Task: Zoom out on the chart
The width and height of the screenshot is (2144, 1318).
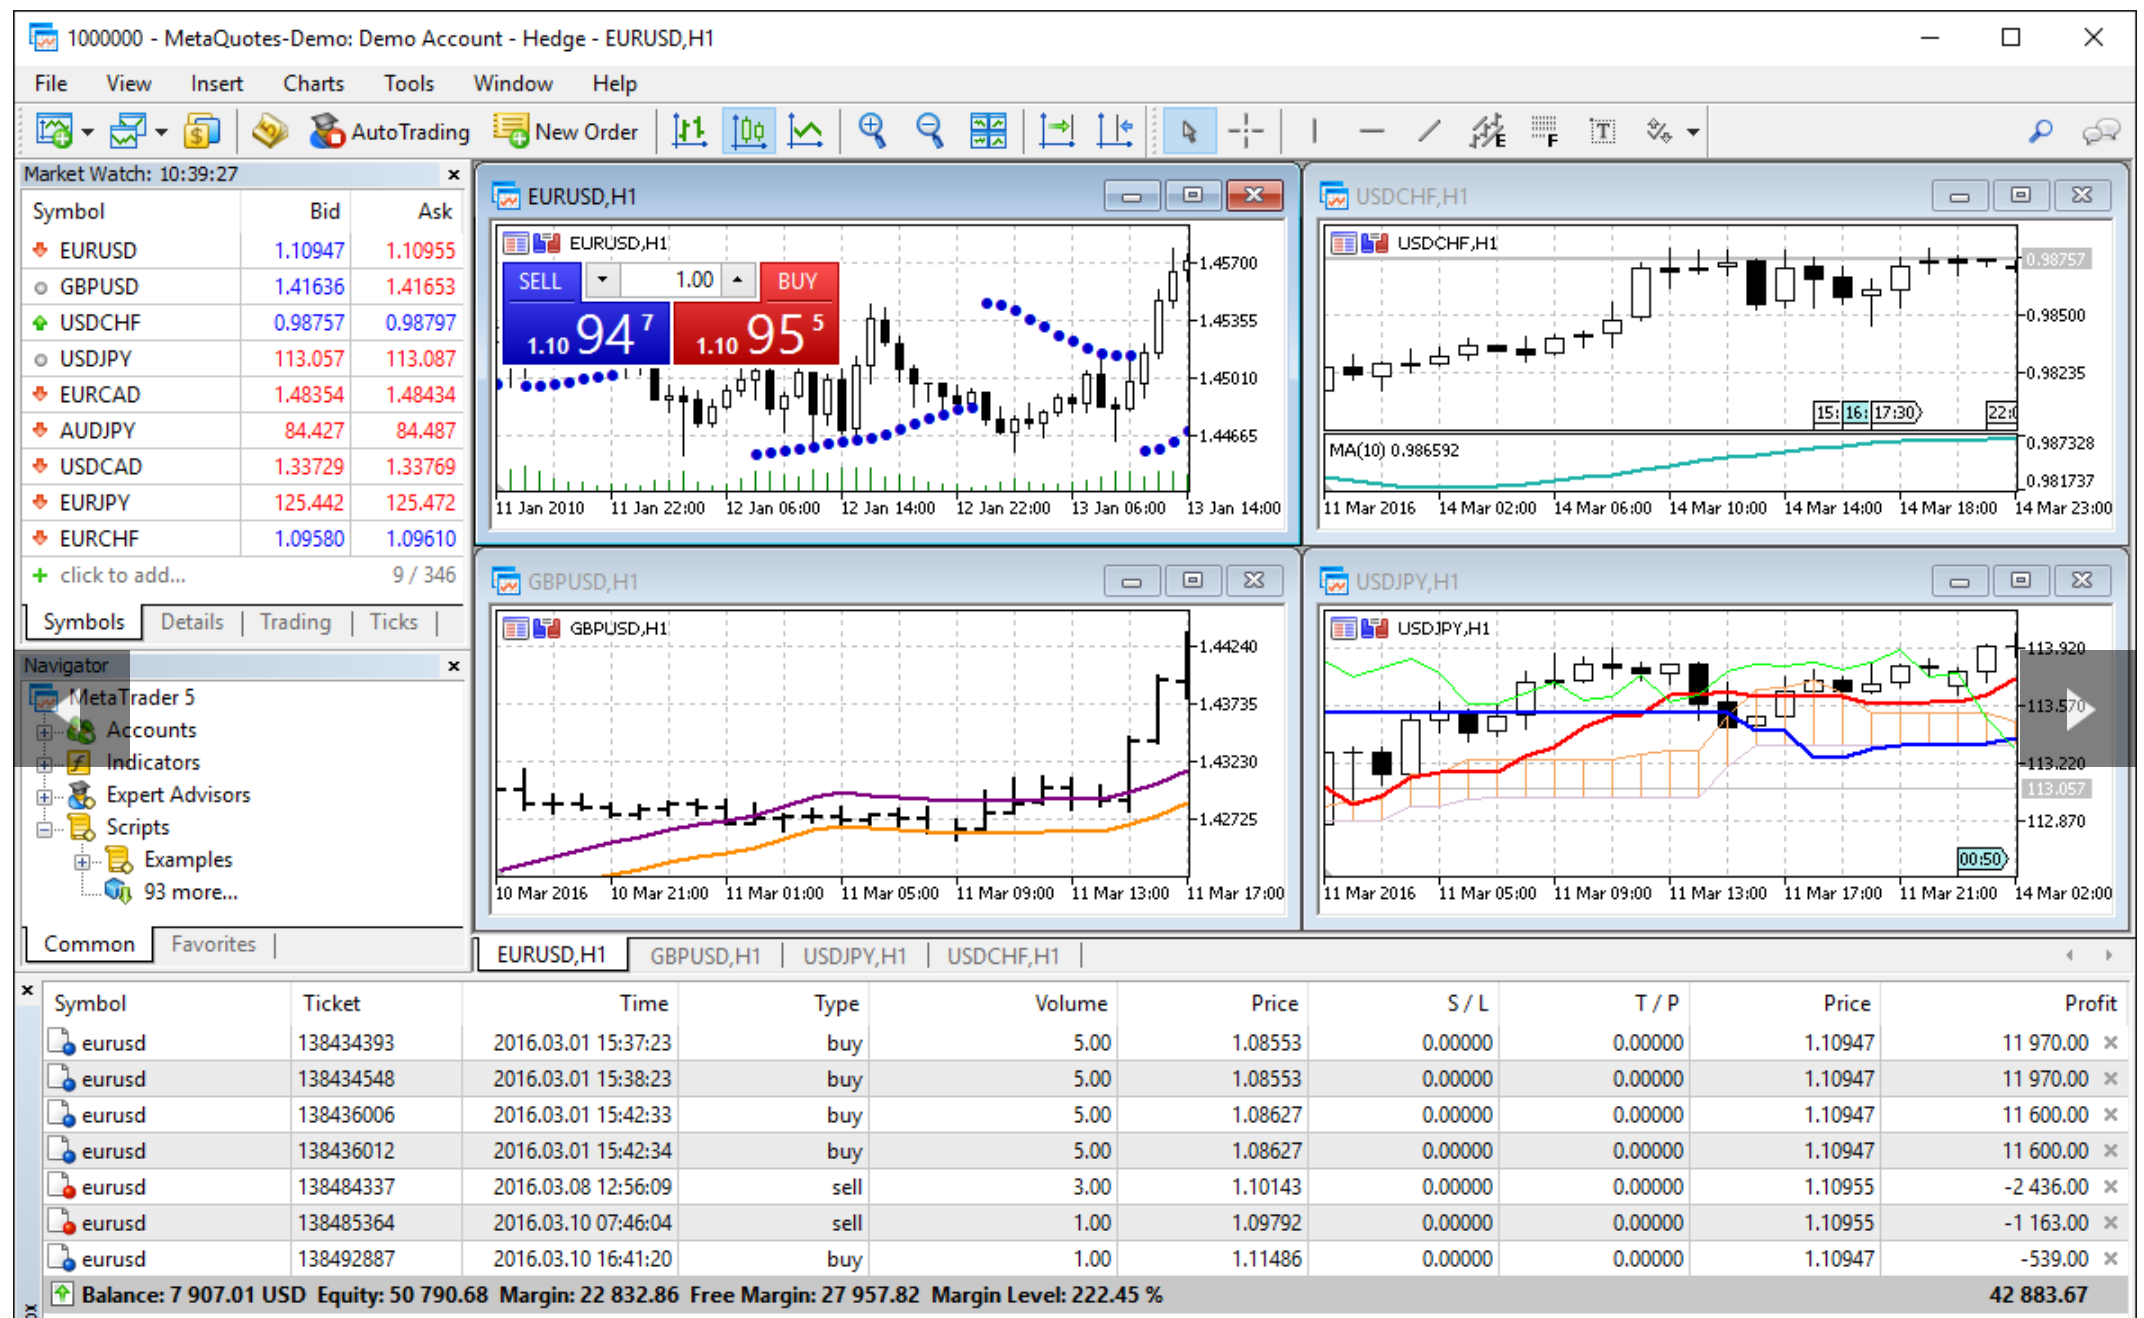Action: coord(930,131)
